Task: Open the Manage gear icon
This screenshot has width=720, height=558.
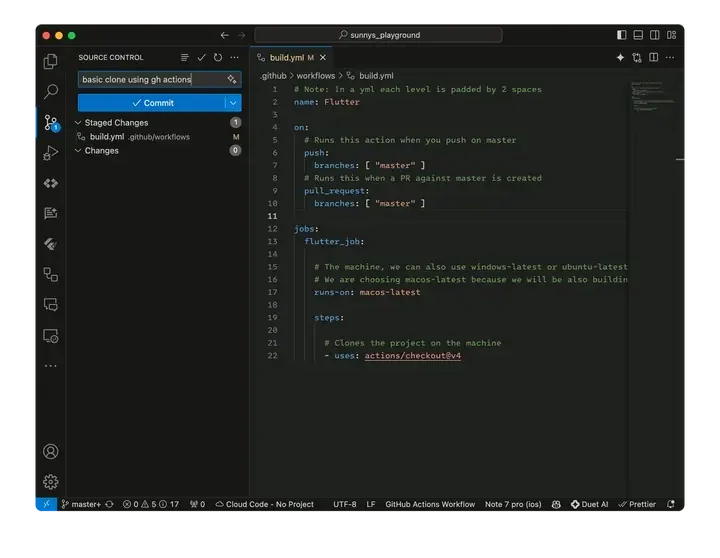Action: click(51, 482)
